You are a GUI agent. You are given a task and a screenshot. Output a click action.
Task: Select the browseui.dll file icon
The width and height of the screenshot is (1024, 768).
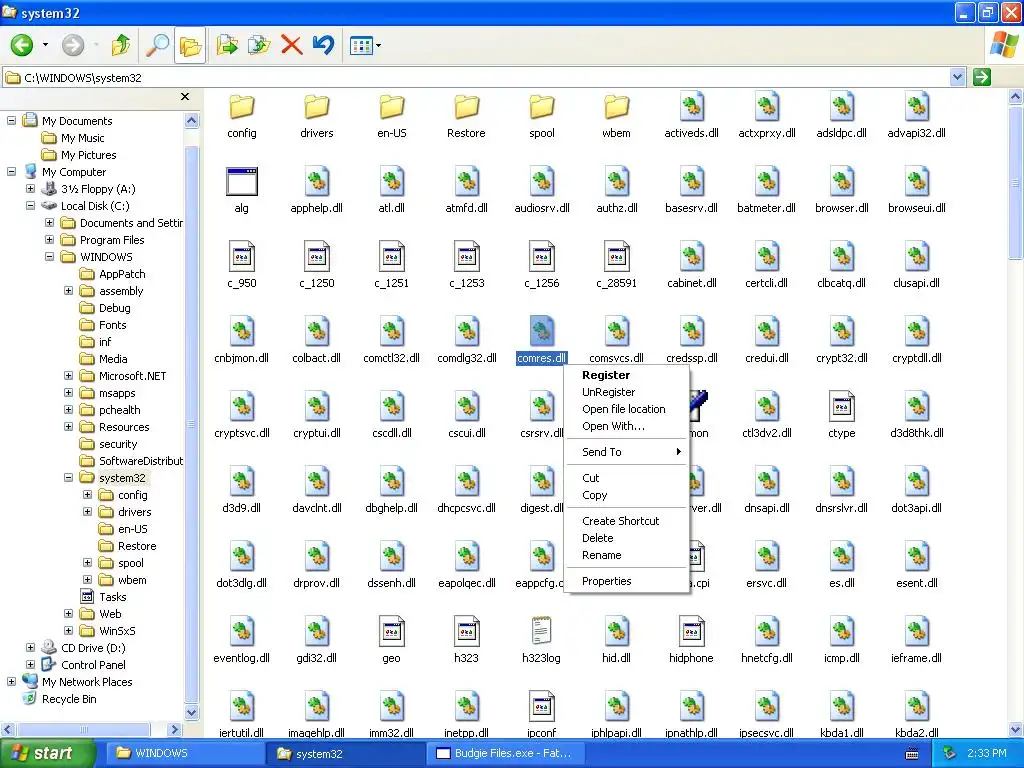916,182
